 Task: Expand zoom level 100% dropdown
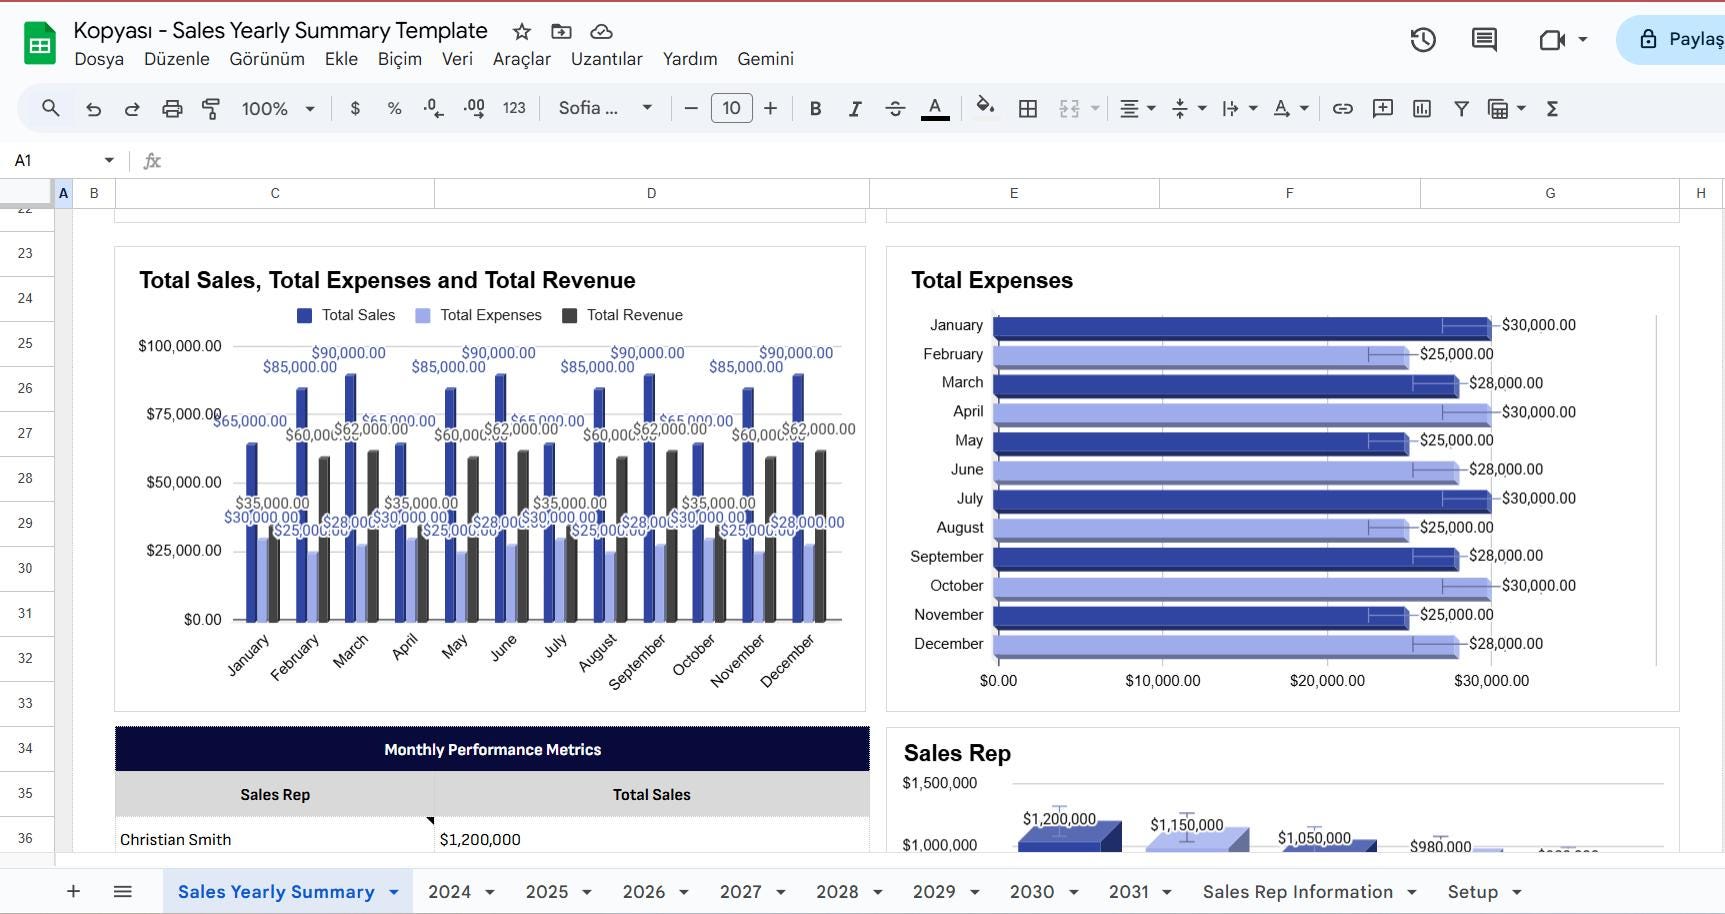(x=310, y=109)
